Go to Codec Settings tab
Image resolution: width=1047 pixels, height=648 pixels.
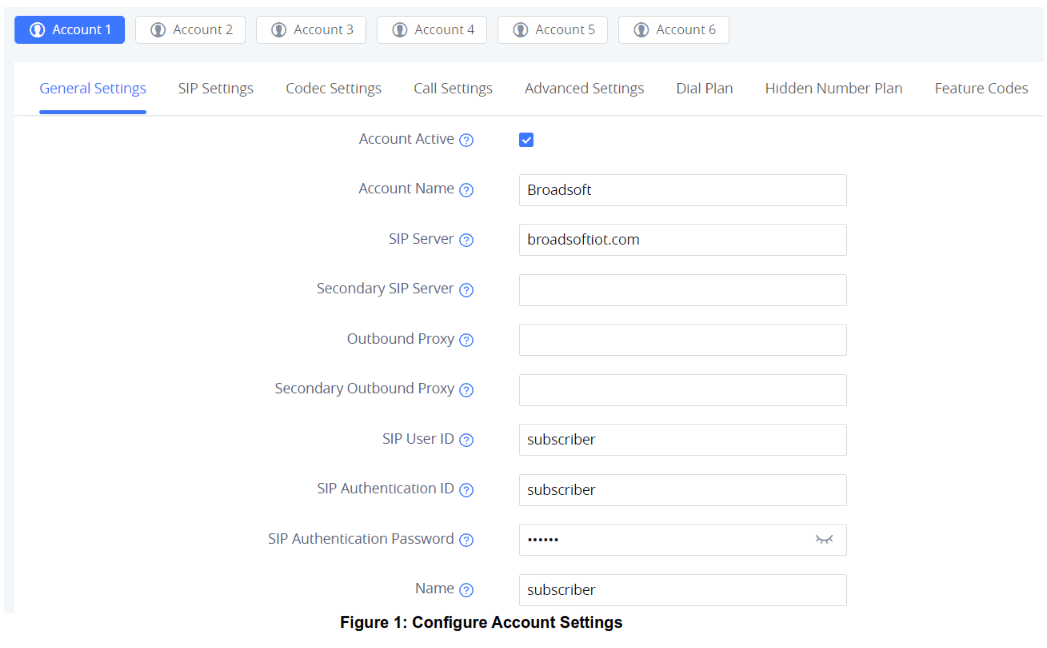[333, 88]
